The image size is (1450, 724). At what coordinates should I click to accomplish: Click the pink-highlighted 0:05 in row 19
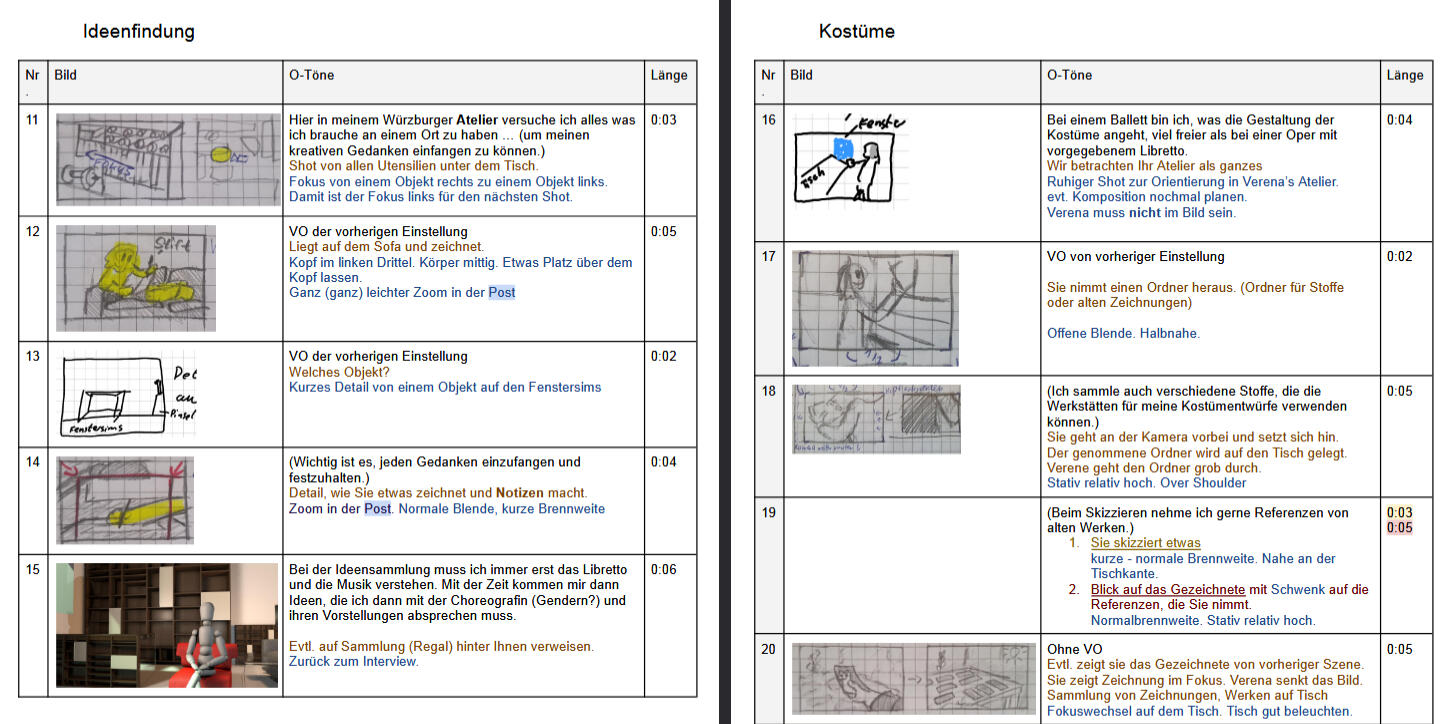pos(1399,528)
